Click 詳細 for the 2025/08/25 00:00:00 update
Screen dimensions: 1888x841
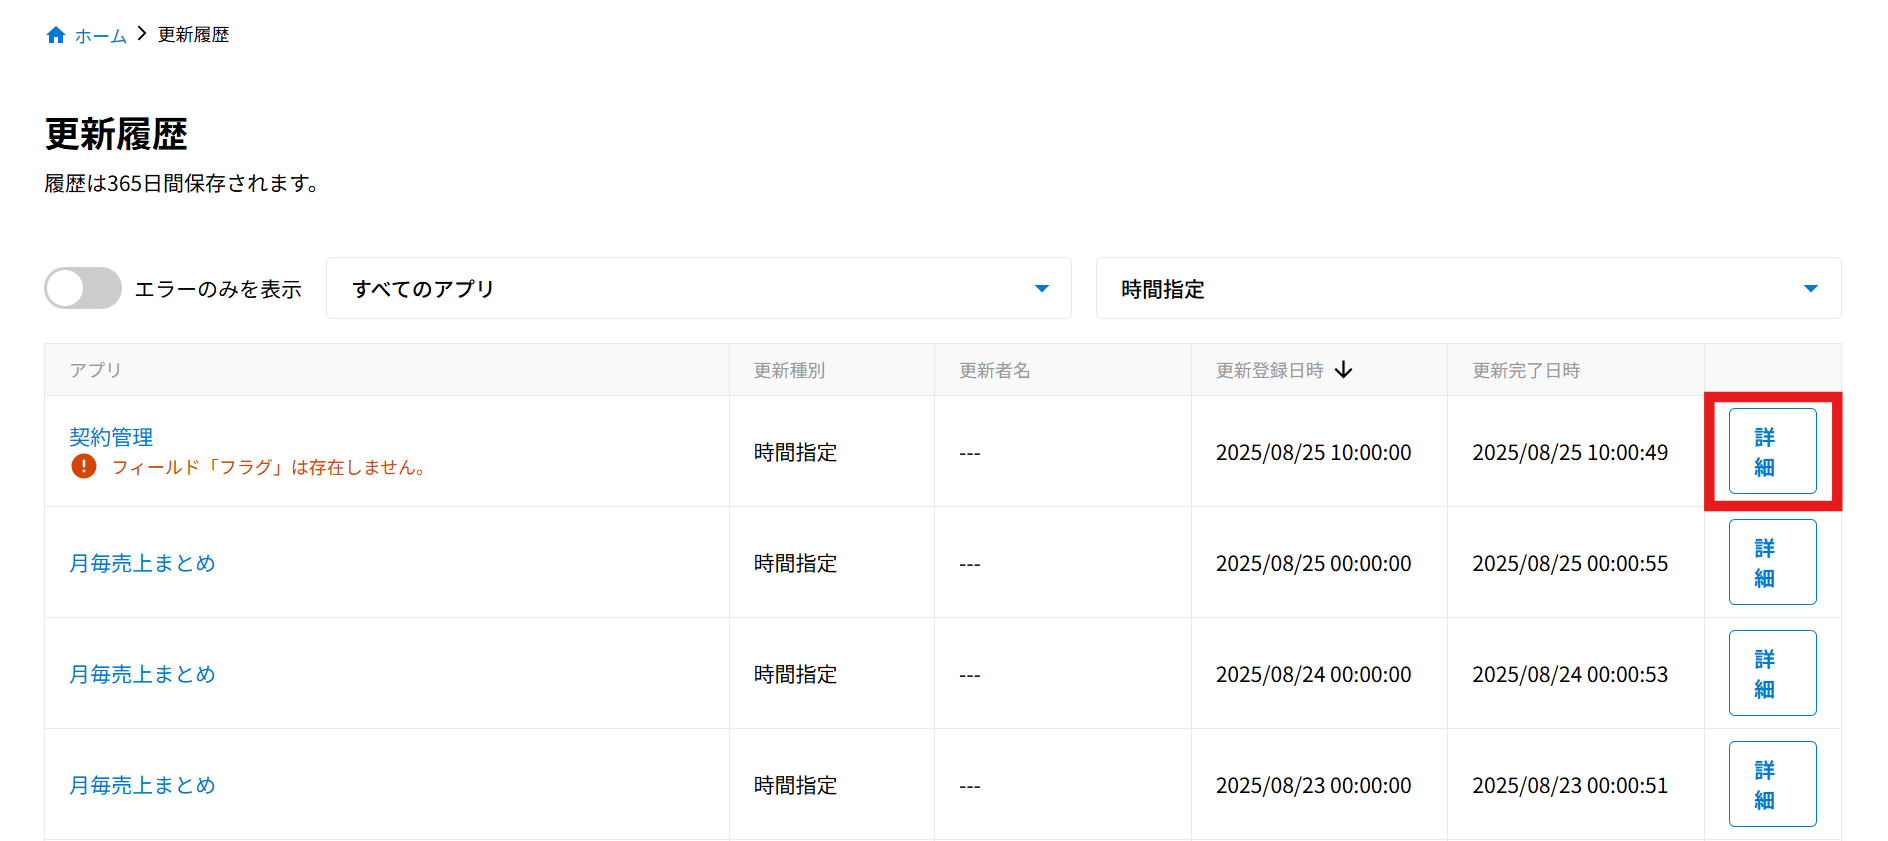pyautogui.click(x=1772, y=562)
